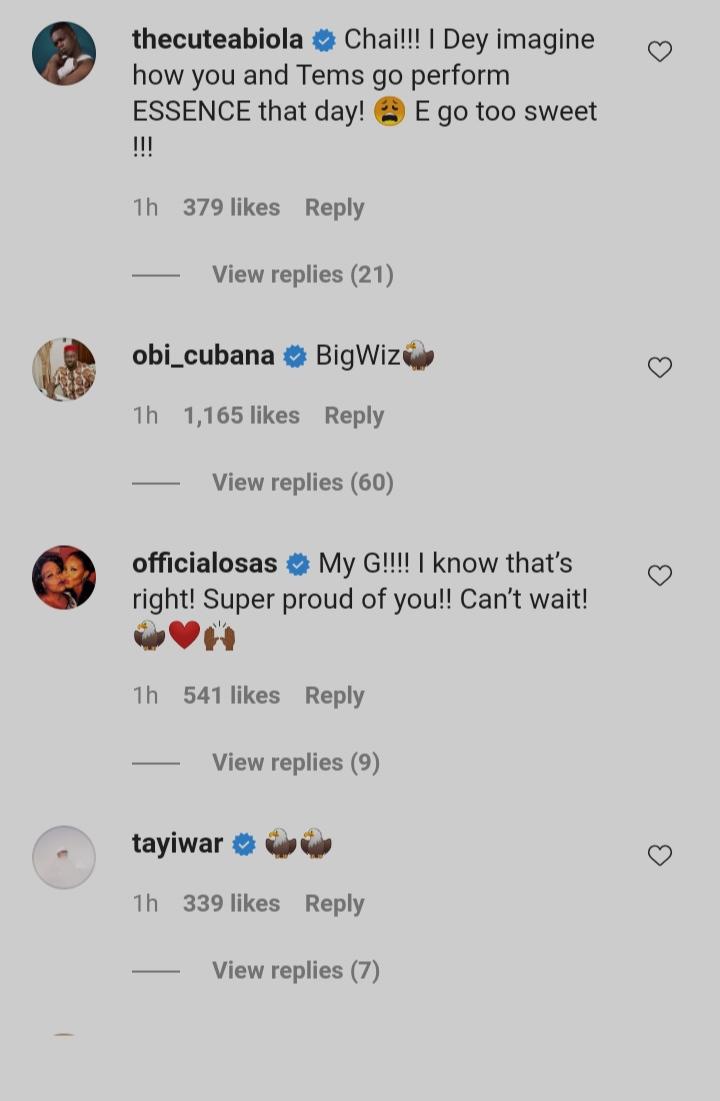
Task: Open the obi_cubana username link
Action: [203, 355]
